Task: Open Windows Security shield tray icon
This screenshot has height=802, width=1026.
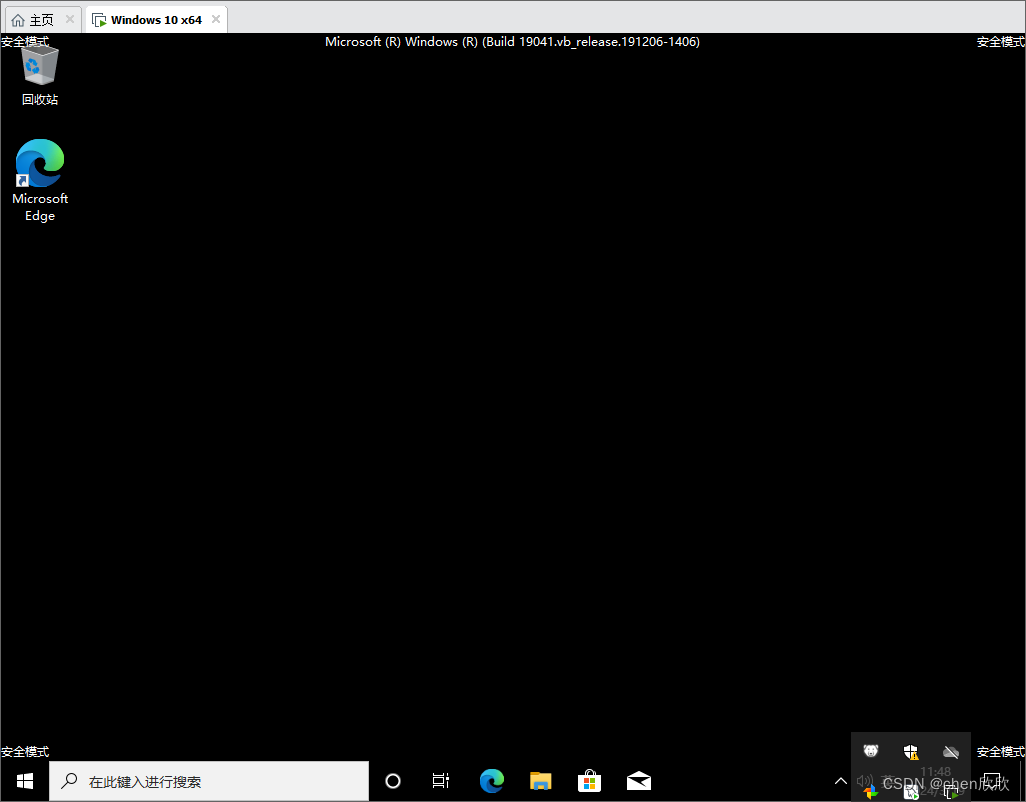Action: click(x=911, y=752)
